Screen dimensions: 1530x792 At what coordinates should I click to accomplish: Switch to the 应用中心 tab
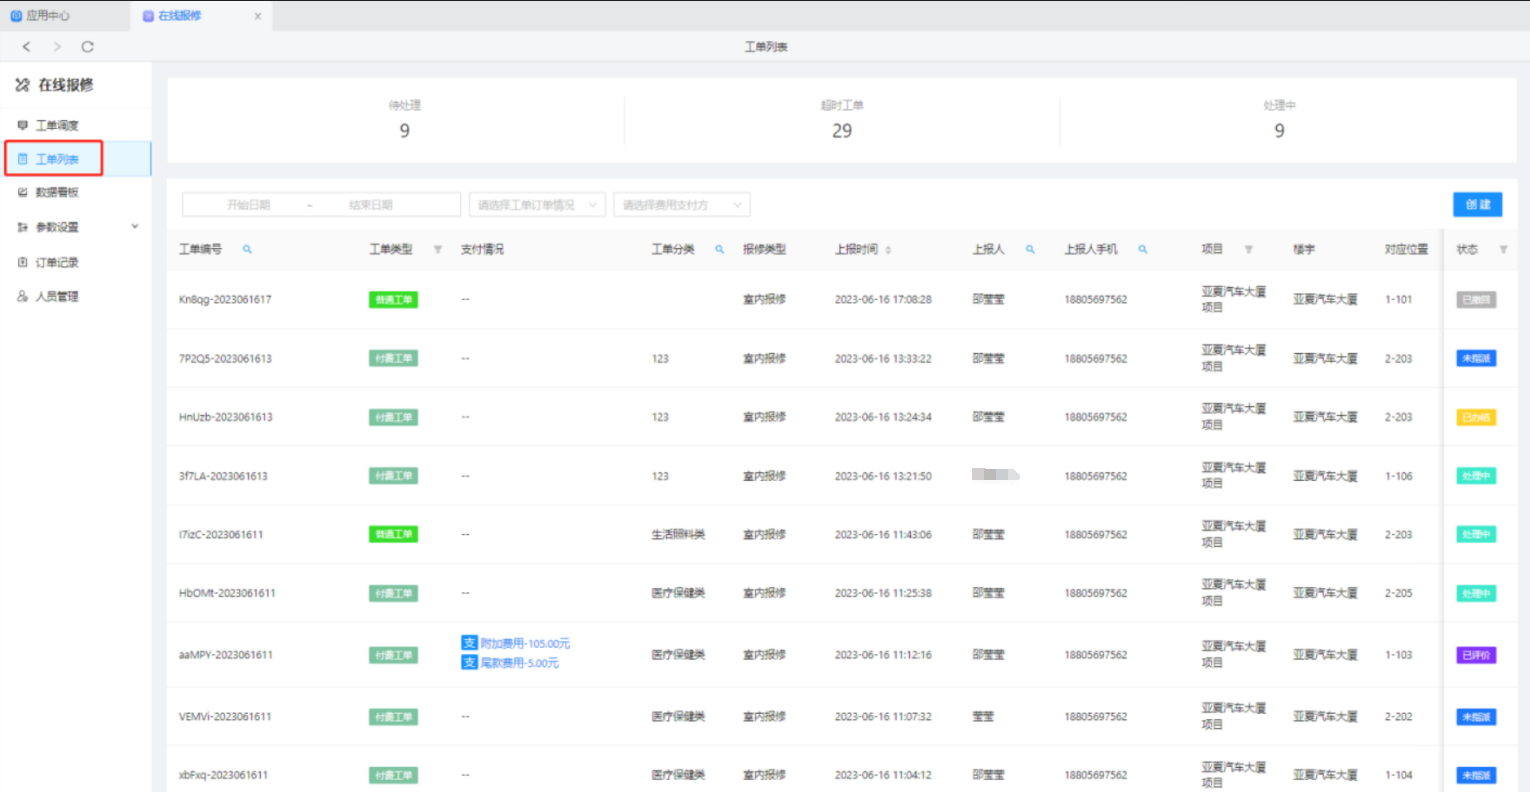click(x=40, y=16)
